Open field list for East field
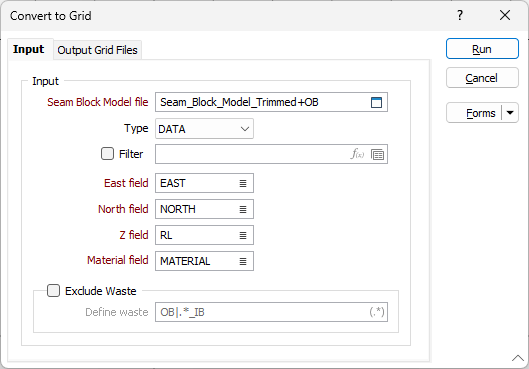Viewport: 529px width, 369px height. (x=243, y=183)
